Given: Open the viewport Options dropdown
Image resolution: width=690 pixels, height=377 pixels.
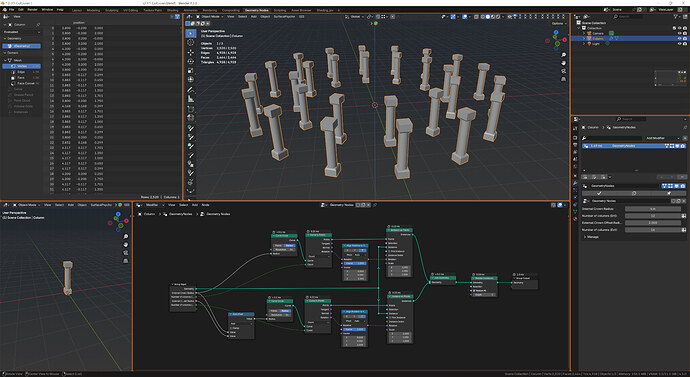Looking at the screenshot, I should pyautogui.click(x=558, y=23).
